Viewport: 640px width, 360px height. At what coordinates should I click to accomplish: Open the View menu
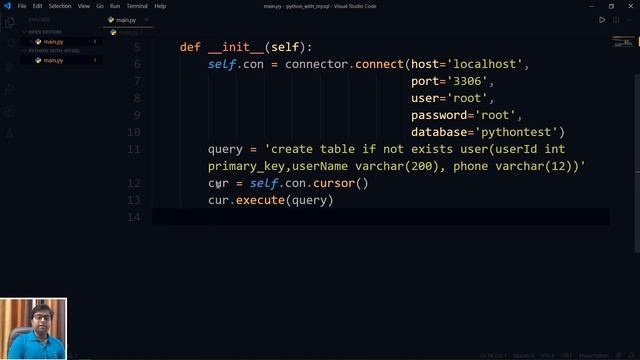tap(84, 6)
